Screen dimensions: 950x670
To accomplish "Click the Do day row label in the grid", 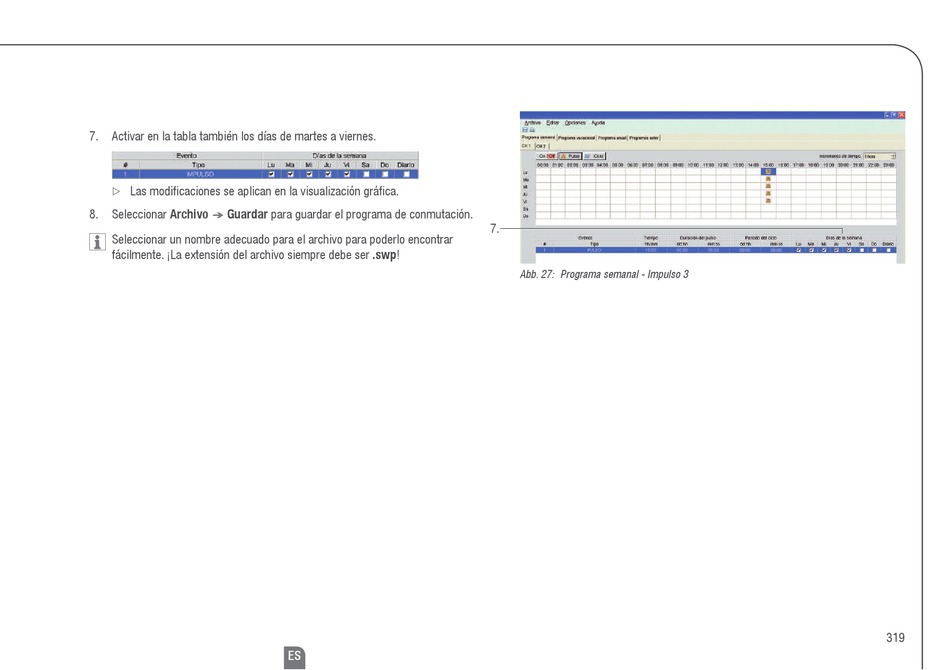I will coord(525,216).
